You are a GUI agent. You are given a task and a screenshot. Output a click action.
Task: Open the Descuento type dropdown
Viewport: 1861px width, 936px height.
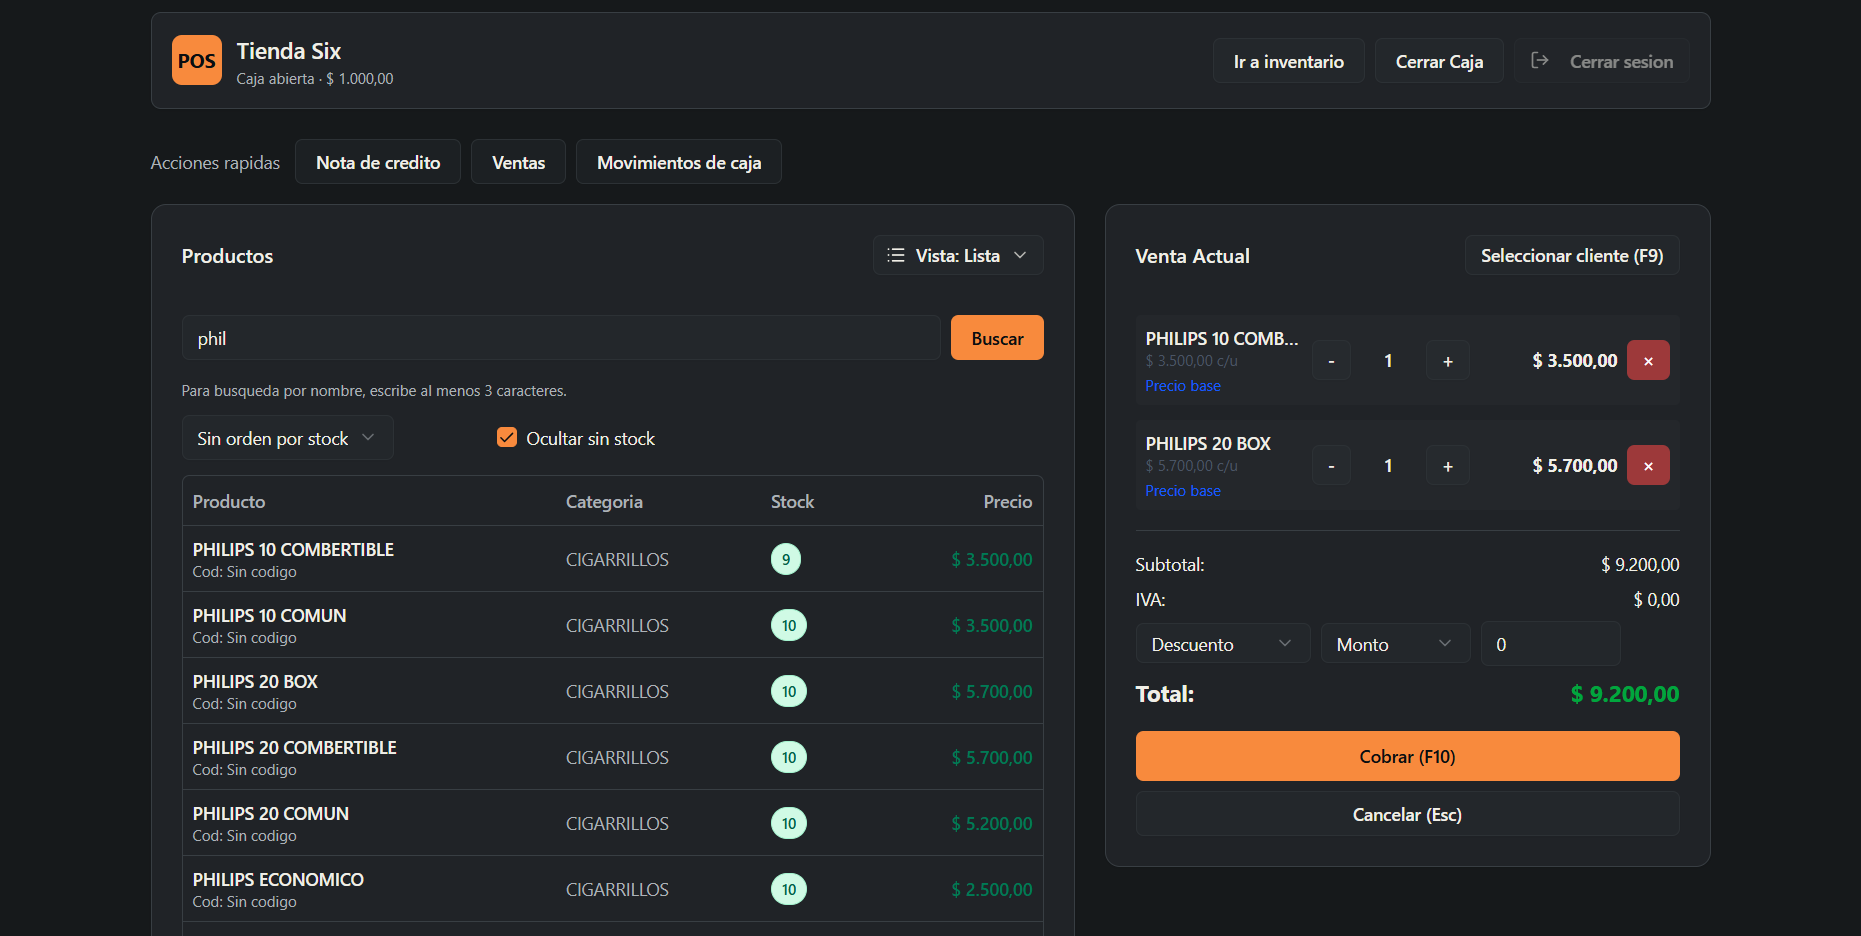click(1222, 644)
